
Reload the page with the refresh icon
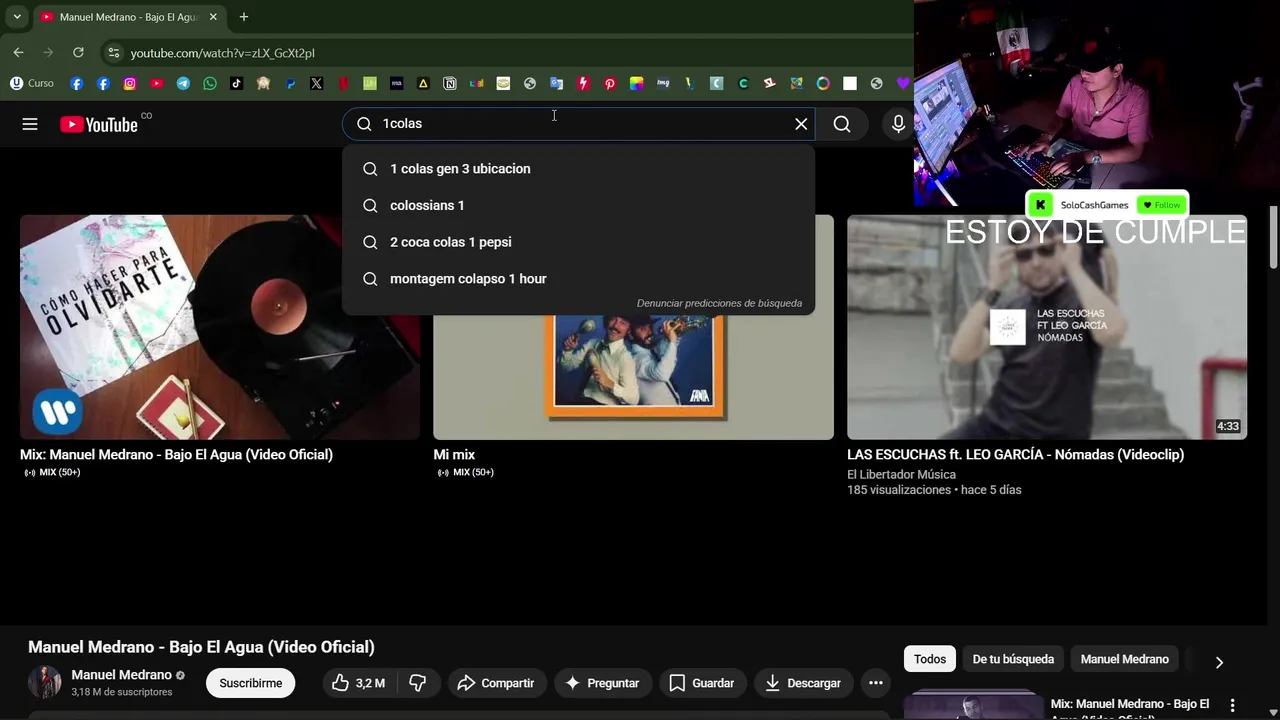78,52
